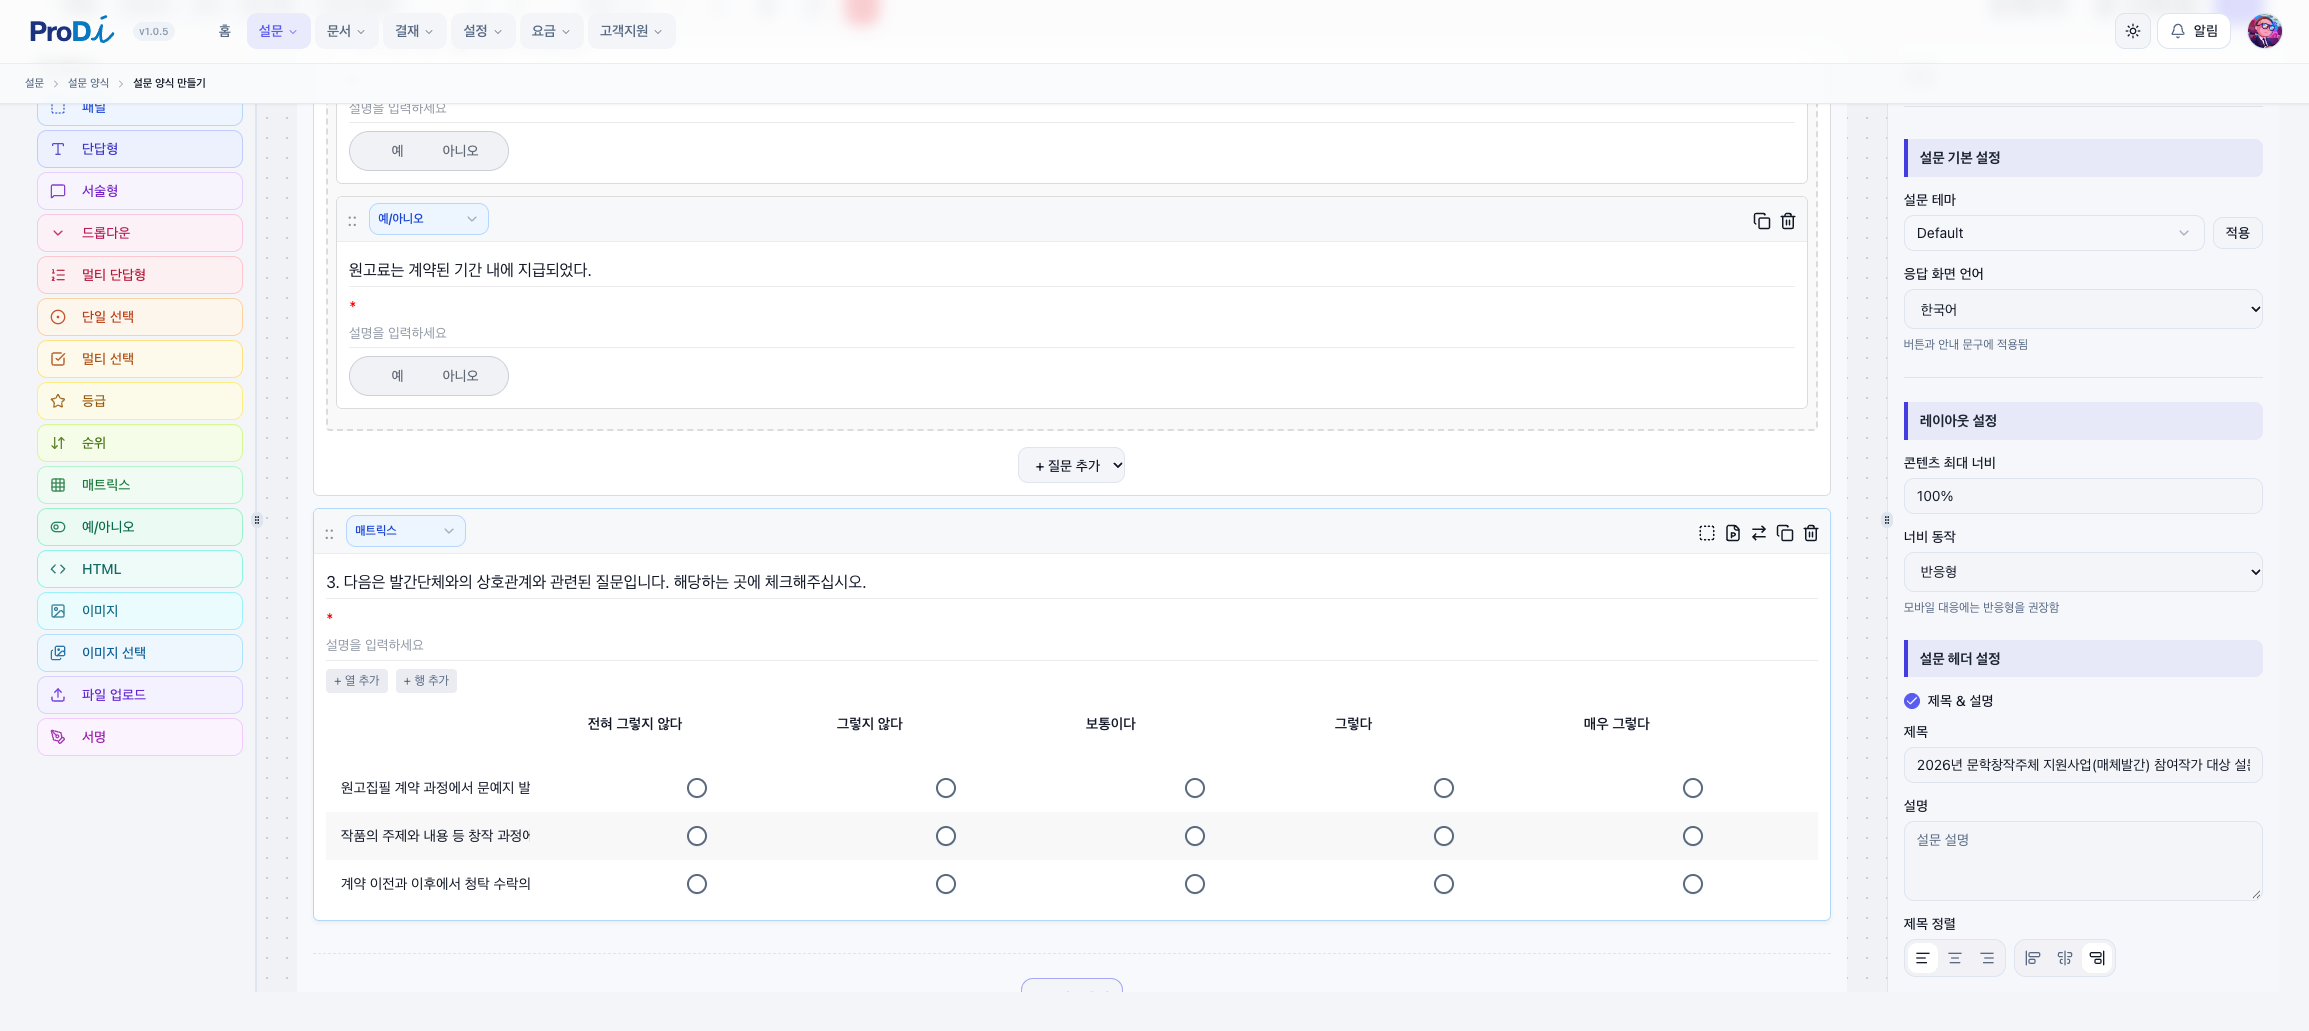
Task: Select 그렇지 않다 for 계약 이전과 이후 row
Action: tap(946, 884)
